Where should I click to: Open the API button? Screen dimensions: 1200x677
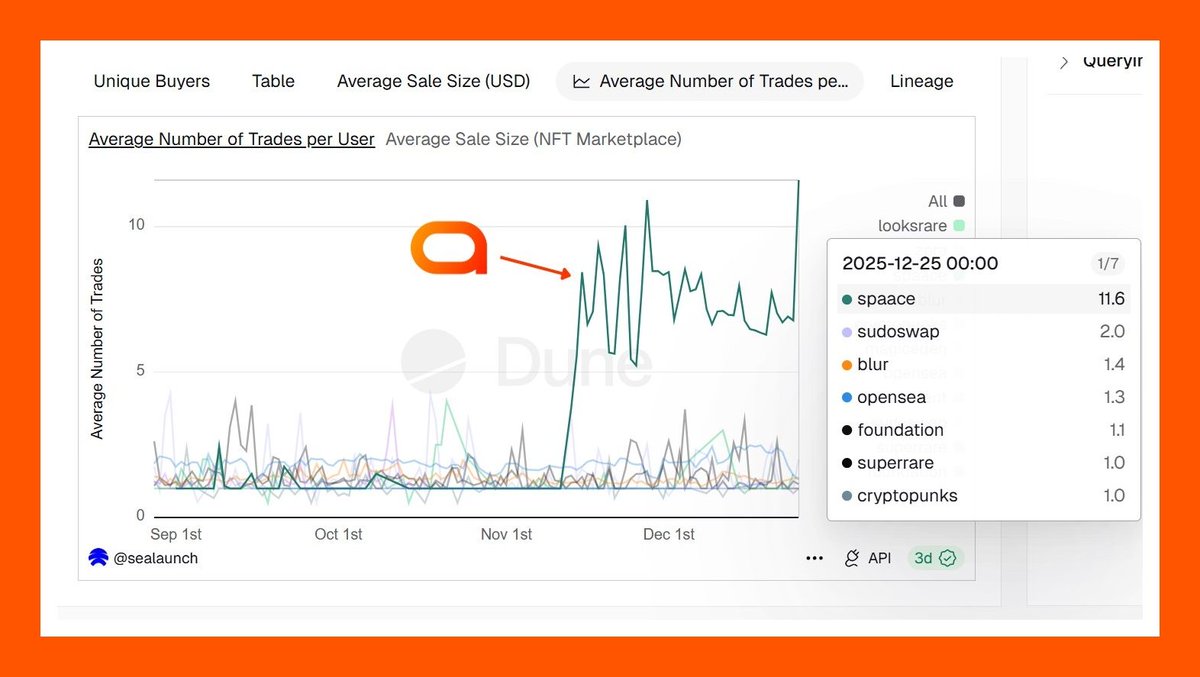[x=868, y=558]
